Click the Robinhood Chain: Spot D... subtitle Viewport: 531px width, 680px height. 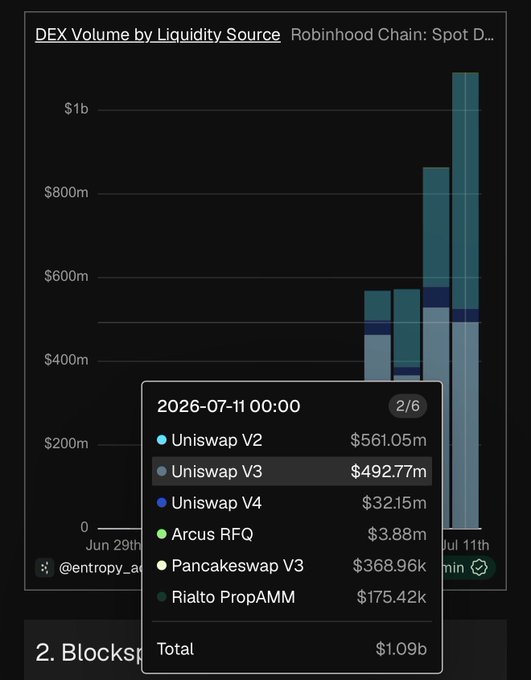392,35
